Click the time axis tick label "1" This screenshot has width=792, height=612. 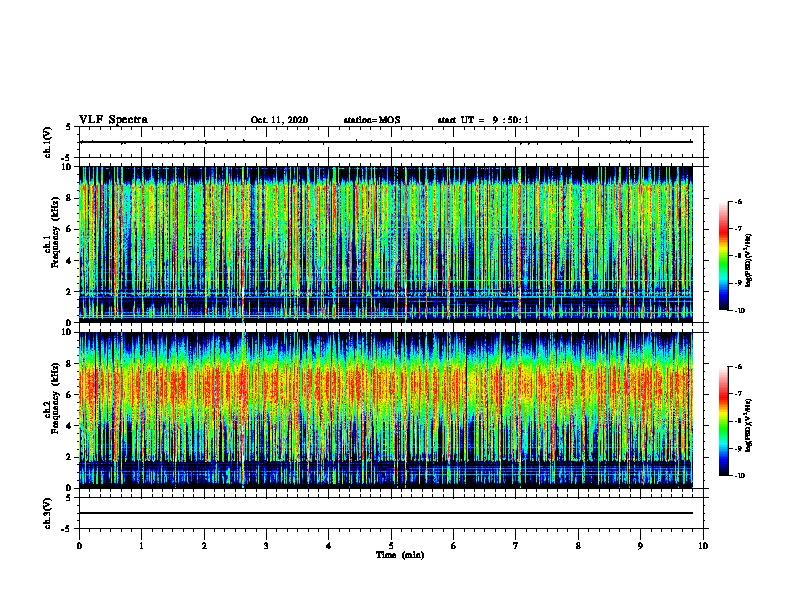[x=141, y=545]
